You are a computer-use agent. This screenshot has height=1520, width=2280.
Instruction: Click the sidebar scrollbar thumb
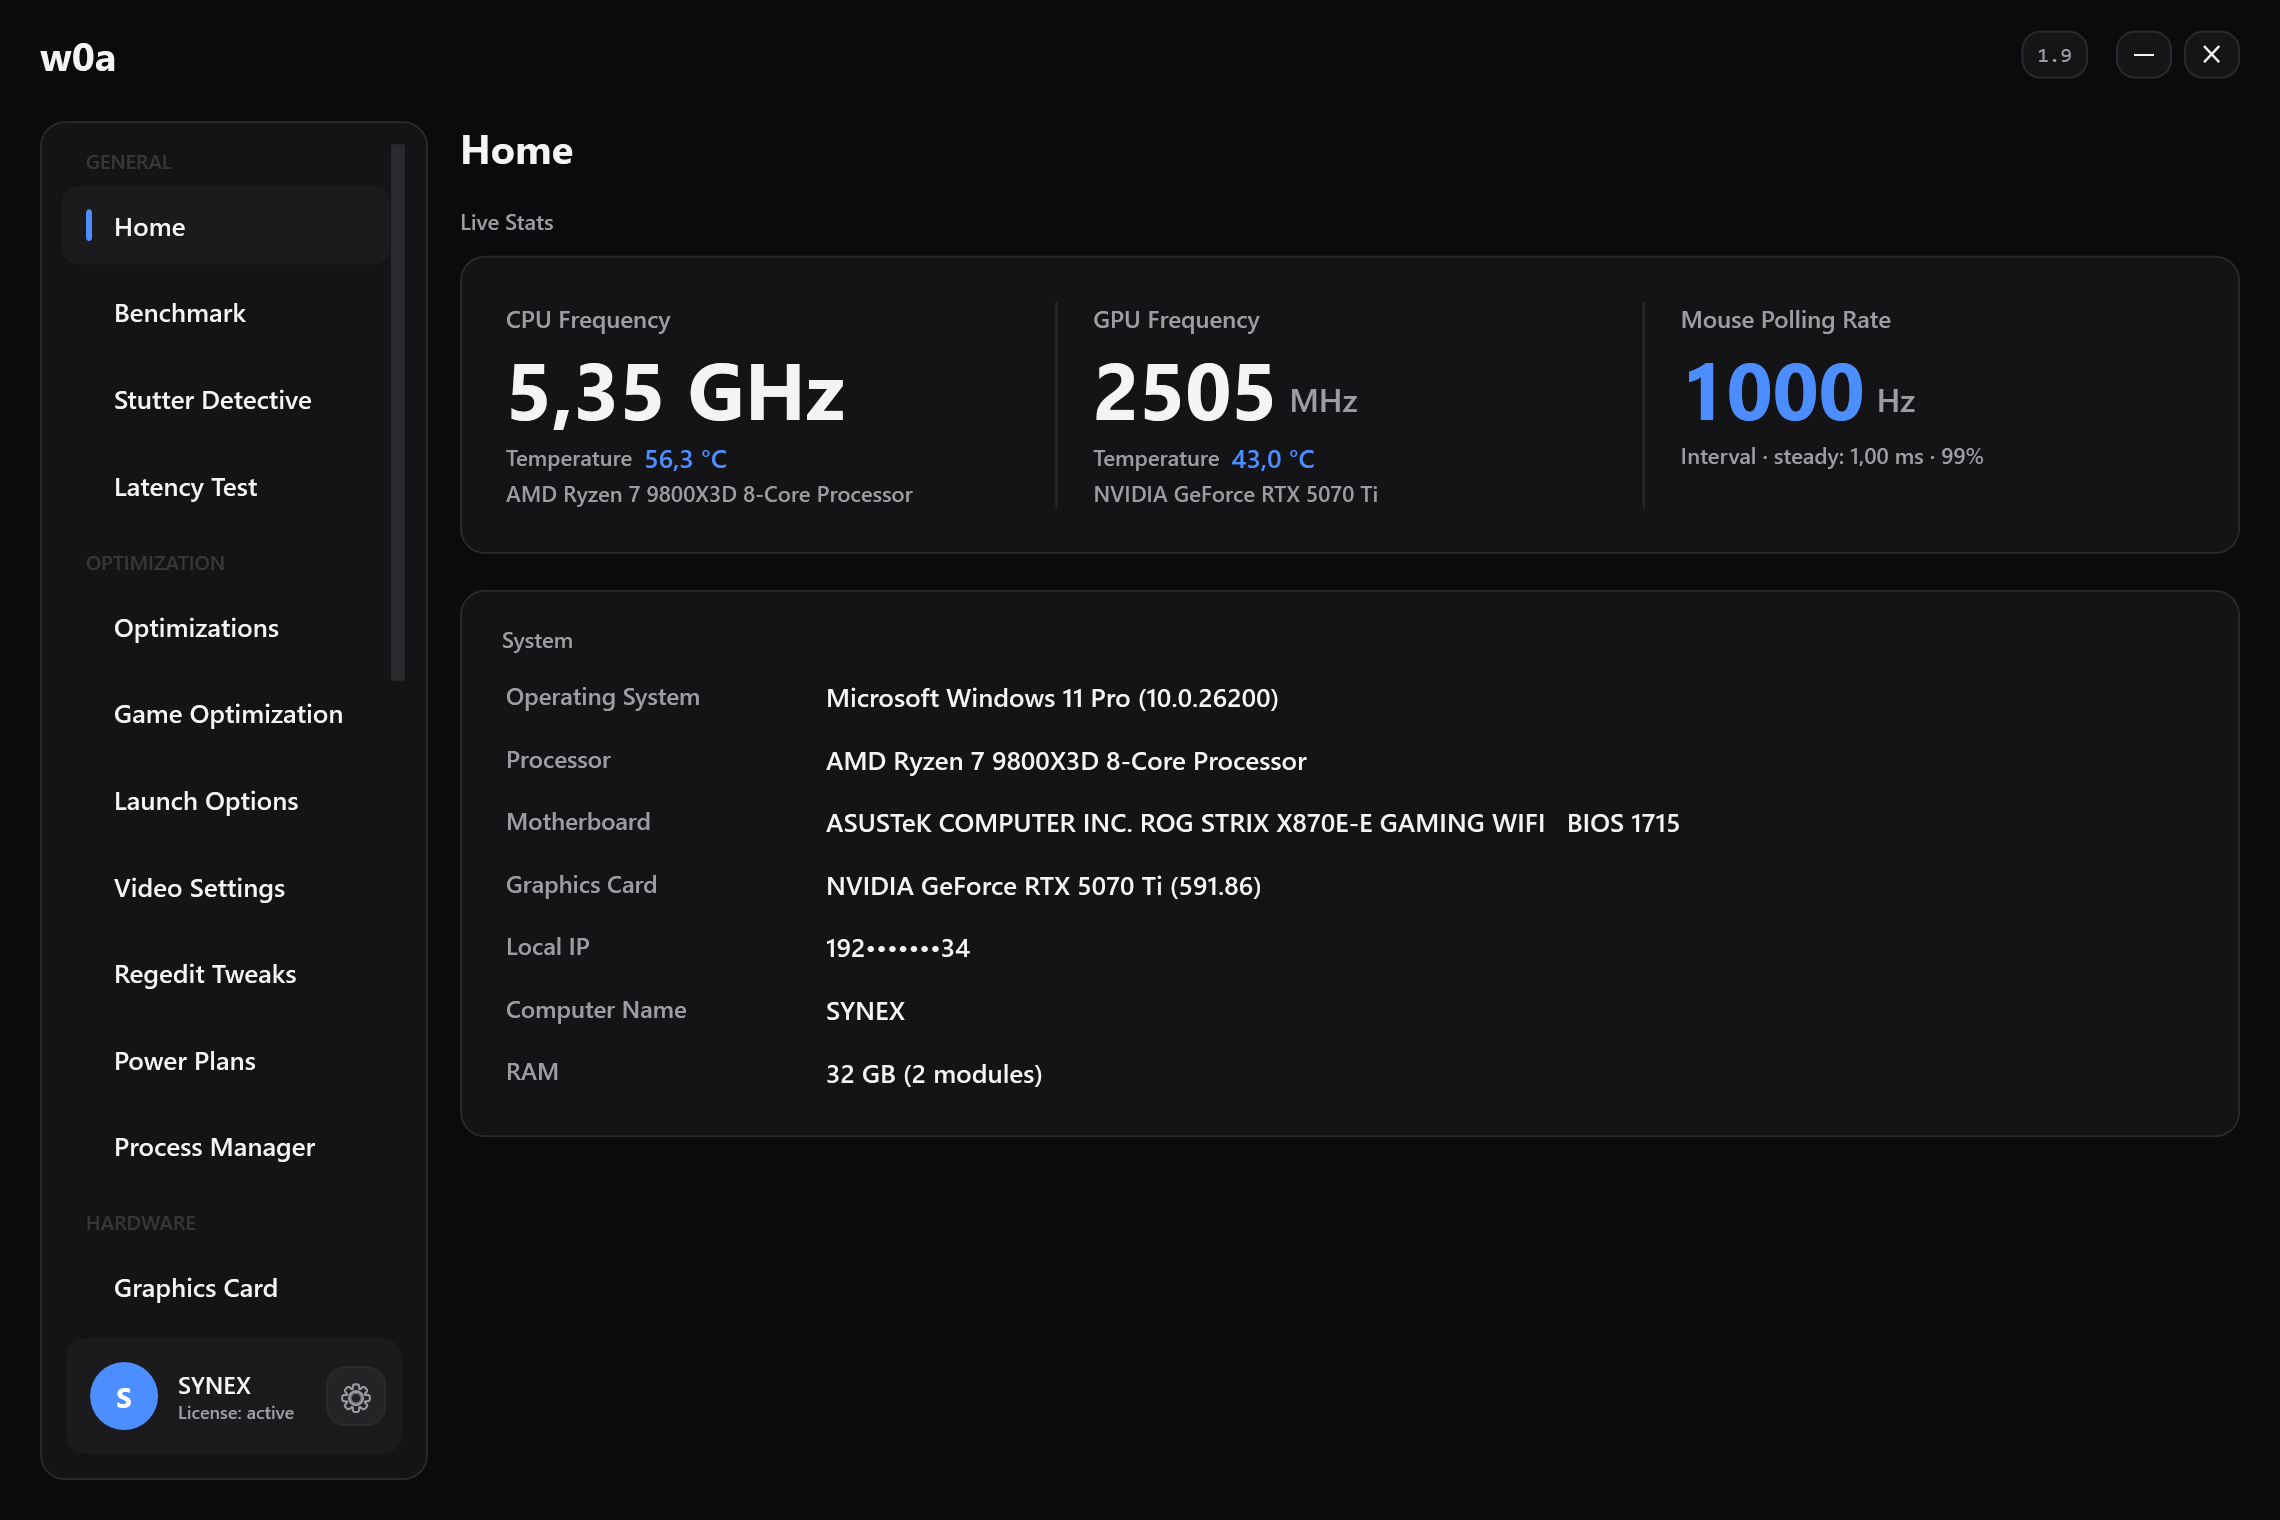398,412
